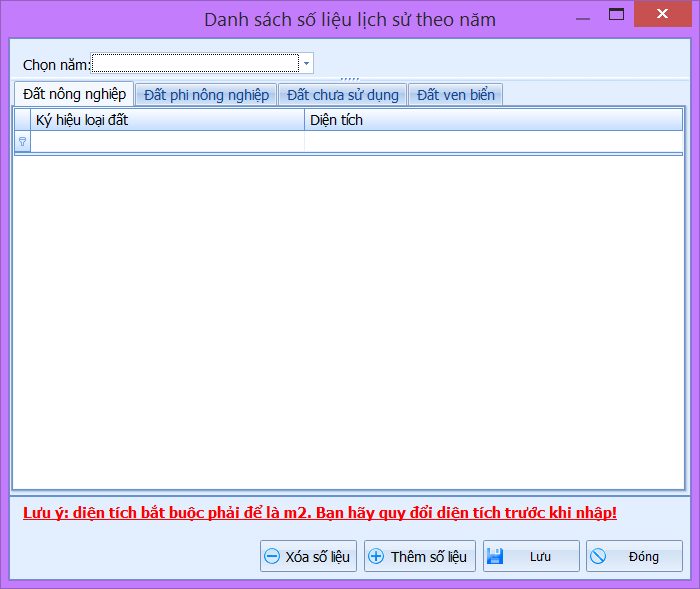The width and height of the screenshot is (700, 589).
Task: Click the dotted splitter grip above tabs
Action: tap(349, 79)
